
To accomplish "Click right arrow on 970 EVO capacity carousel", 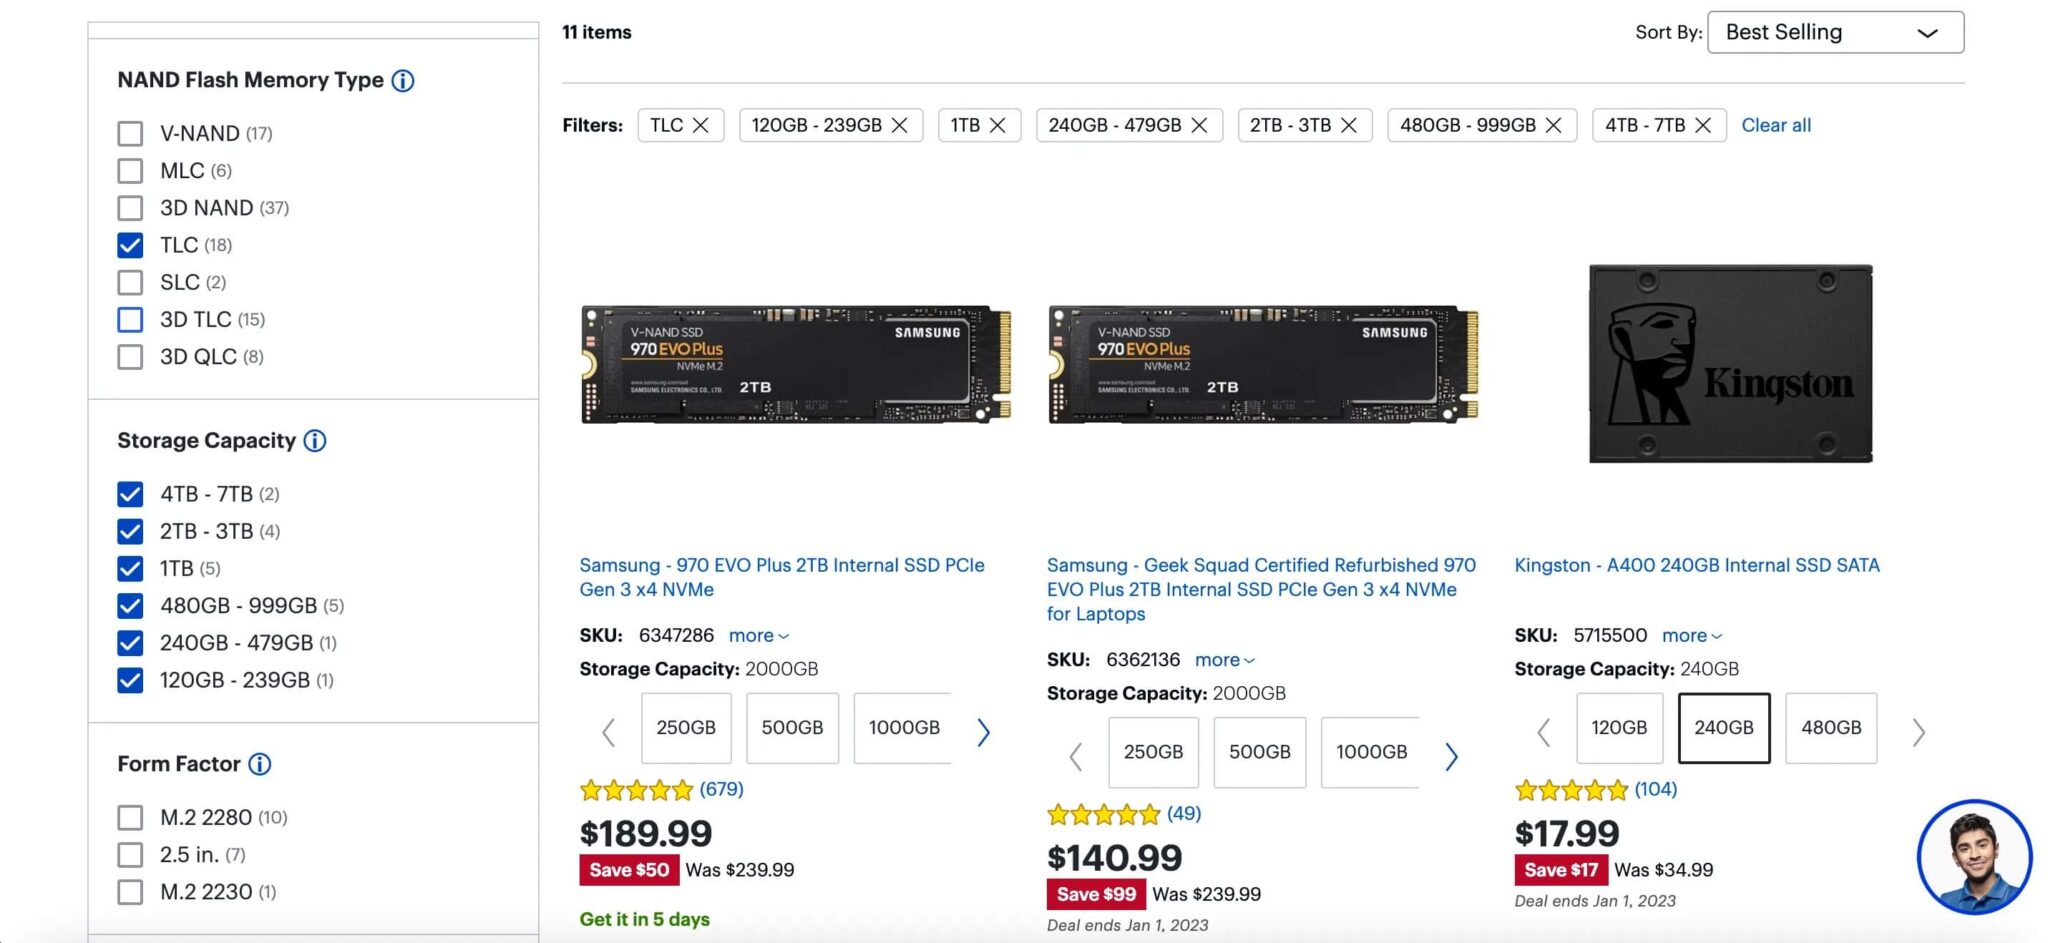I will click(x=983, y=732).
